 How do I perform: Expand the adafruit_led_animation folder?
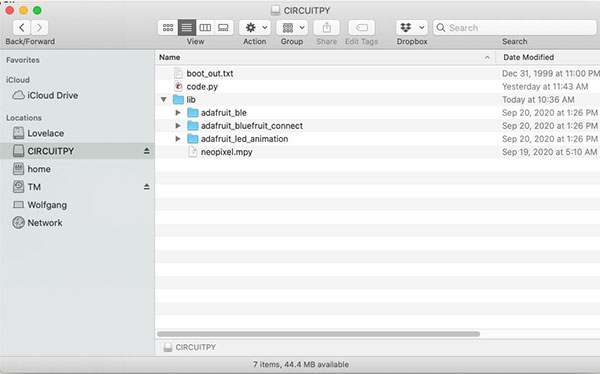point(178,139)
